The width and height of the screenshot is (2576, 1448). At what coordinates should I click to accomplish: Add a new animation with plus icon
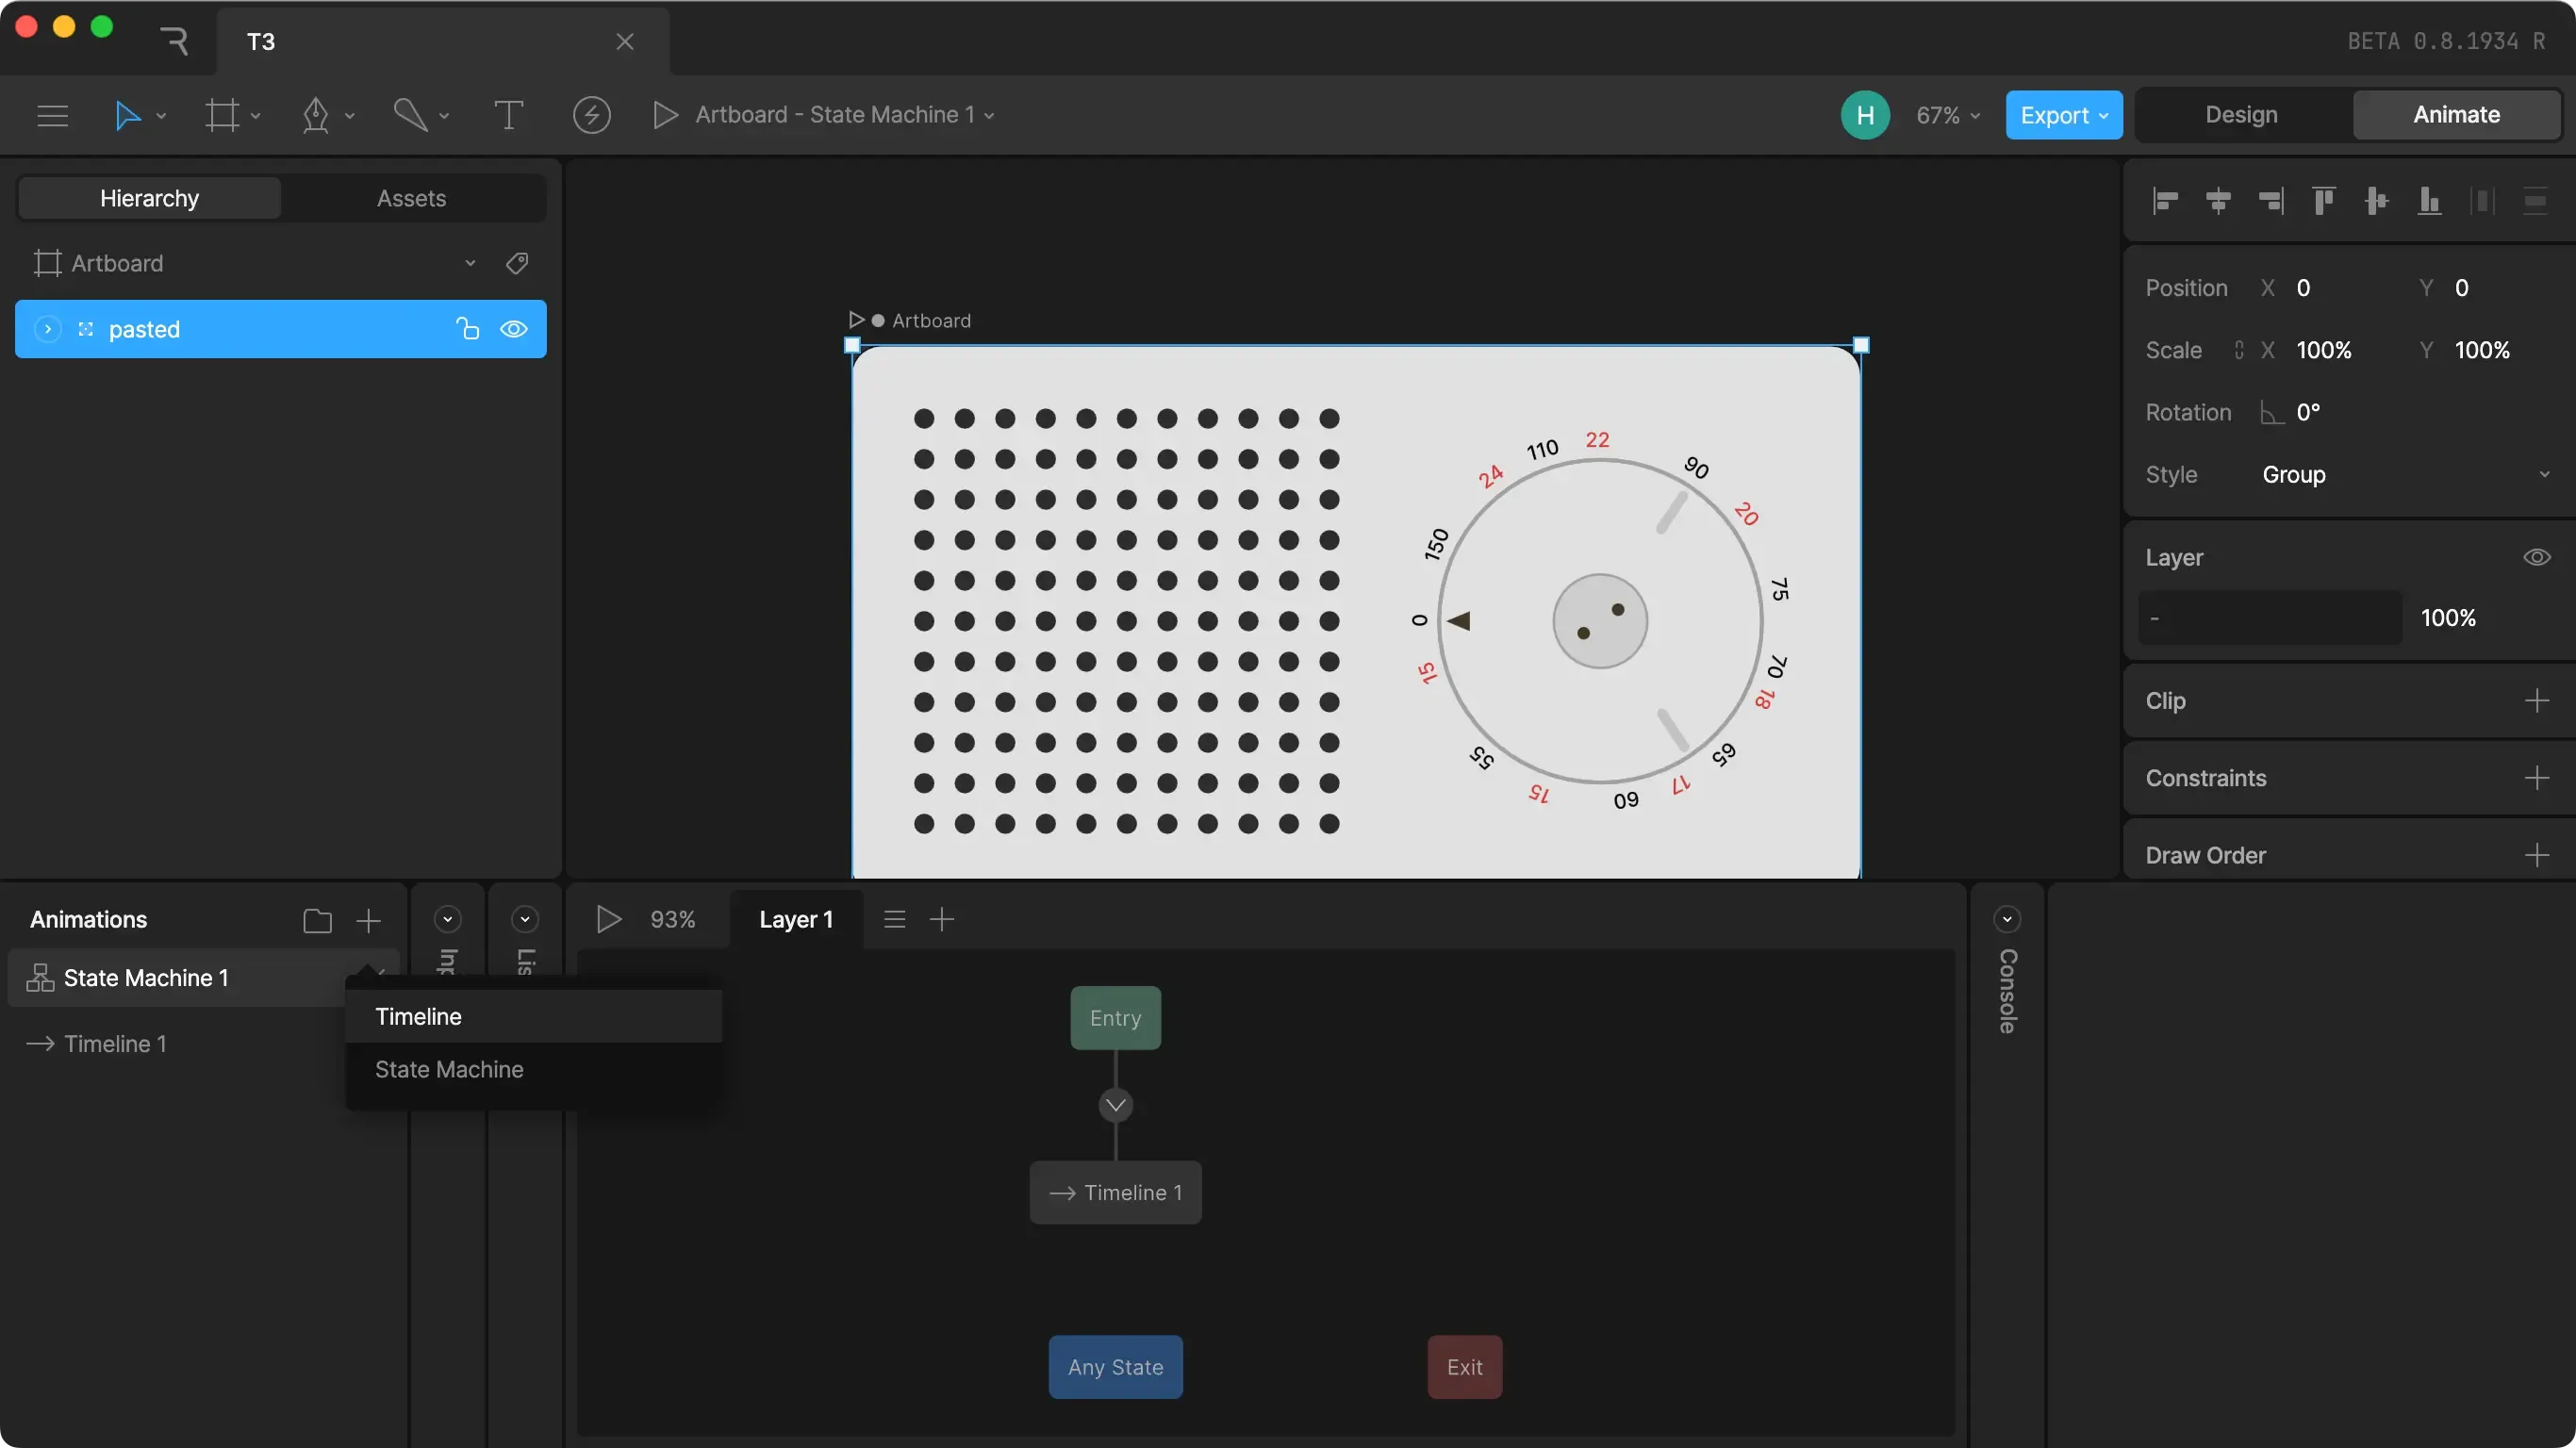[x=368, y=920]
